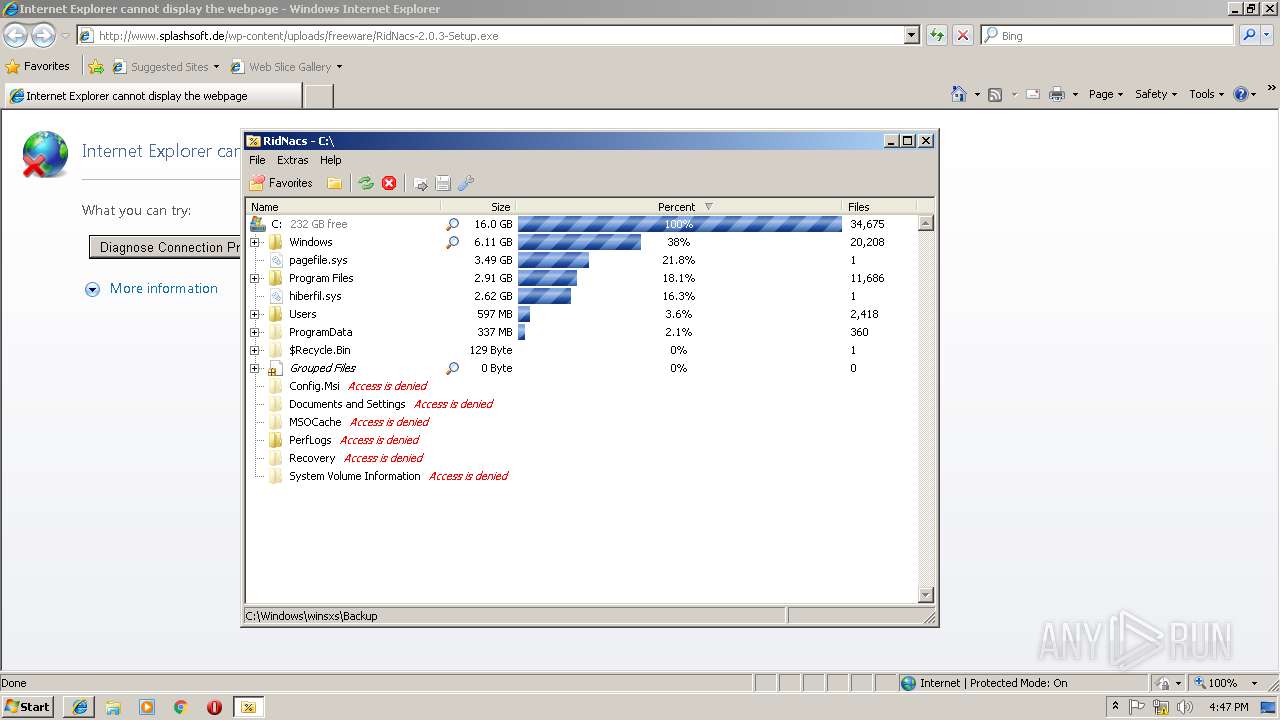Click the RidNacs scrollbar down arrow
The image size is (1280, 720).
pos(925,595)
